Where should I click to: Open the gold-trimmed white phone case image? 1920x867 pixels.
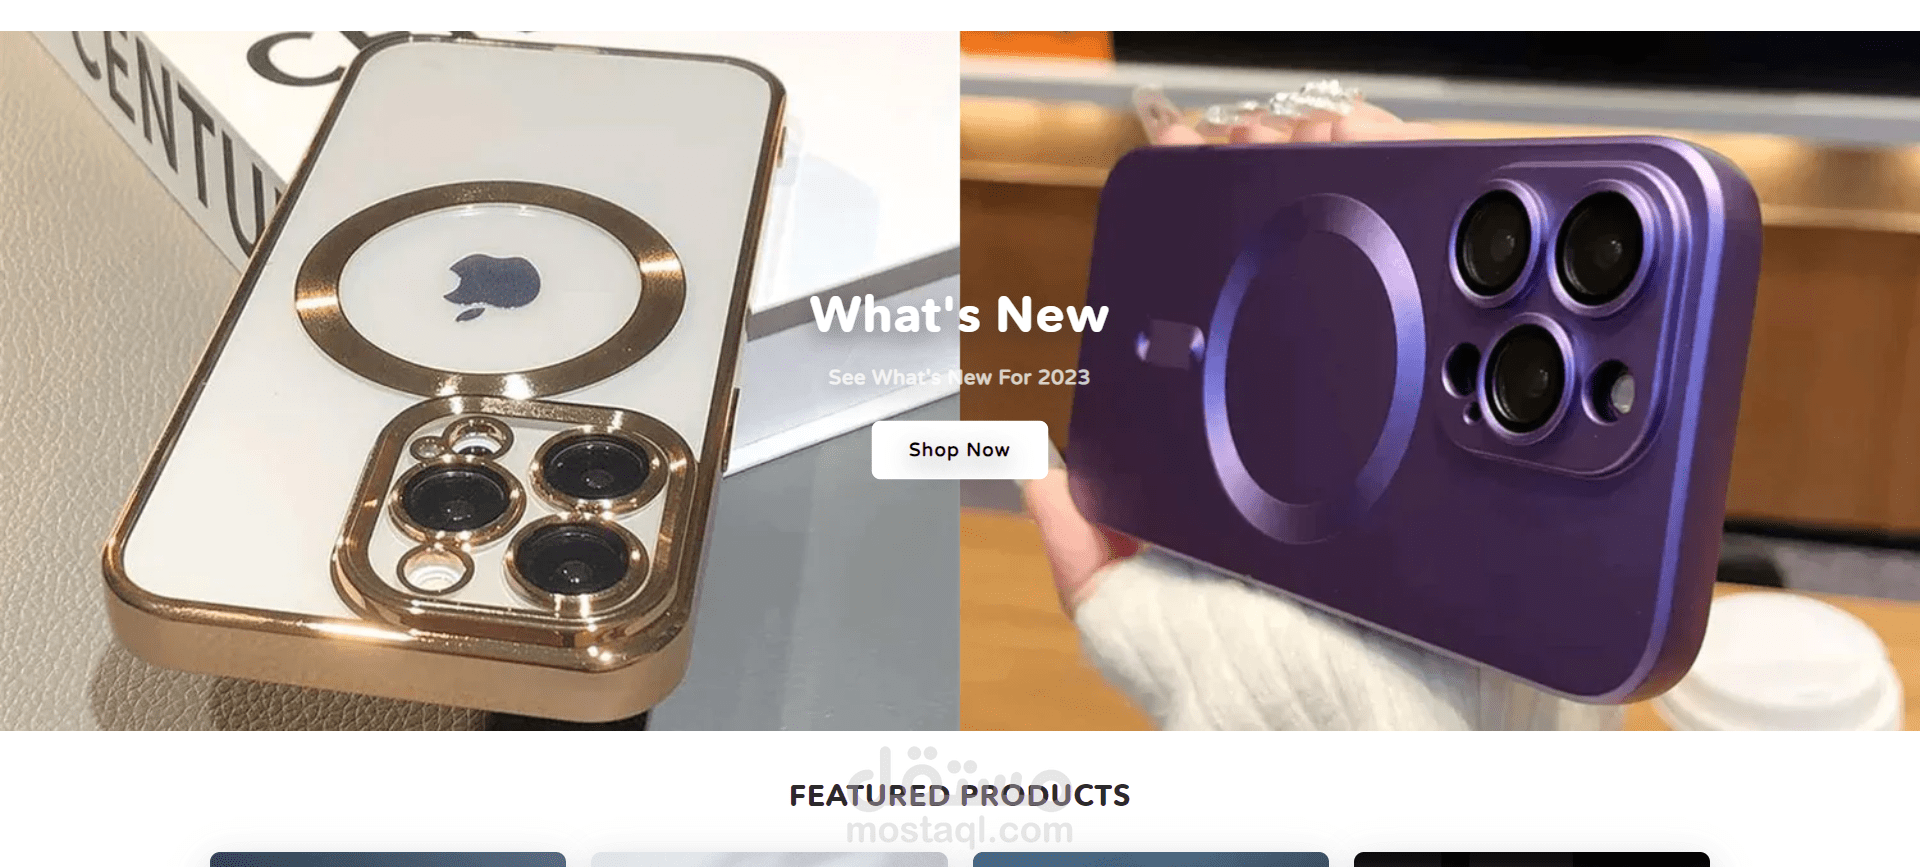coord(480,380)
